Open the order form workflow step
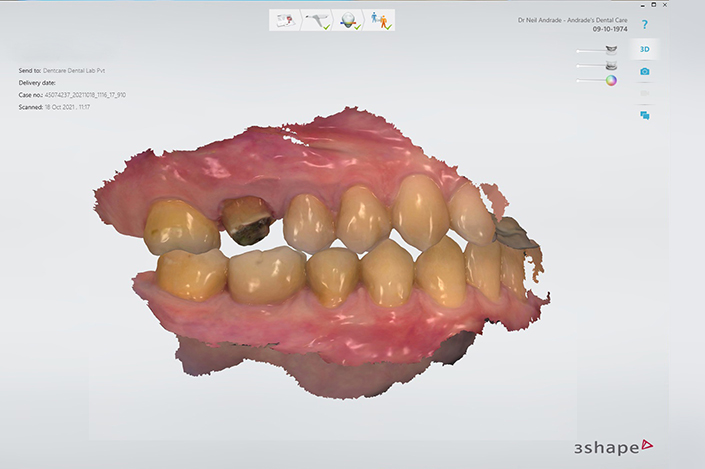705x469 pixels. click(x=287, y=21)
